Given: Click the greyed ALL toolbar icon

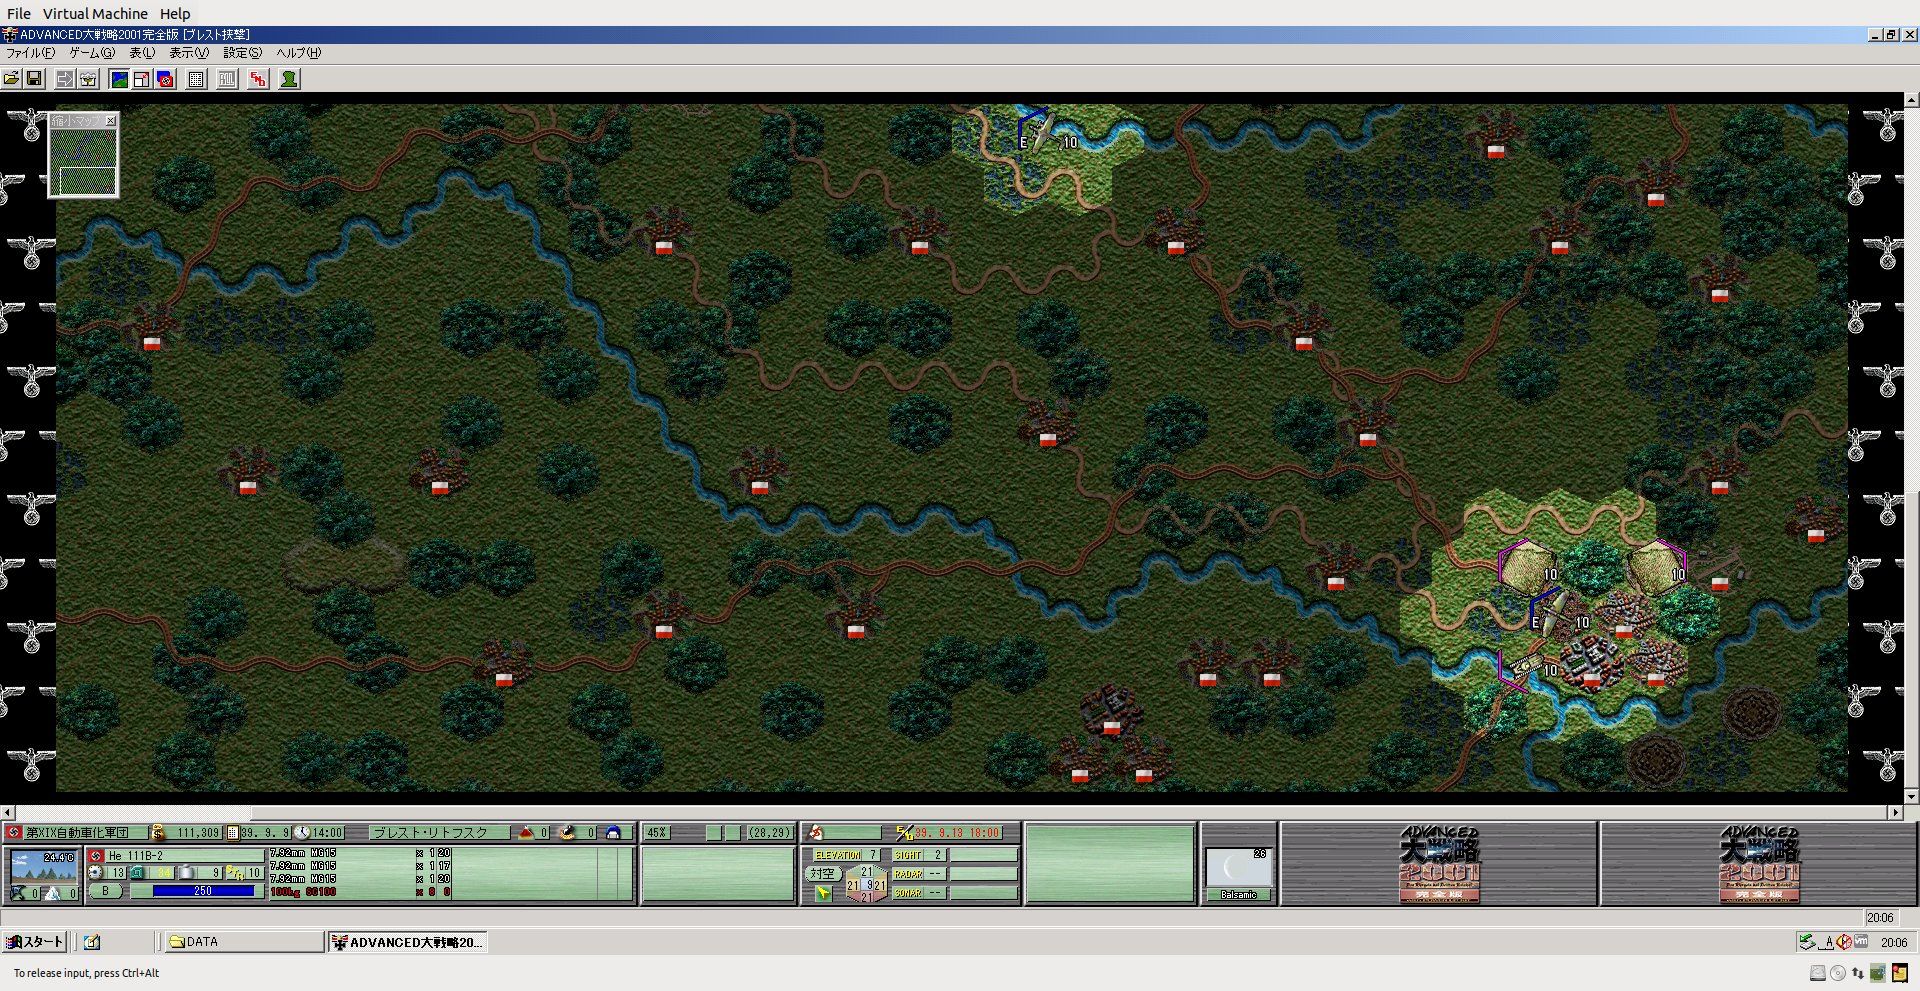Looking at the screenshot, I should coord(228,79).
